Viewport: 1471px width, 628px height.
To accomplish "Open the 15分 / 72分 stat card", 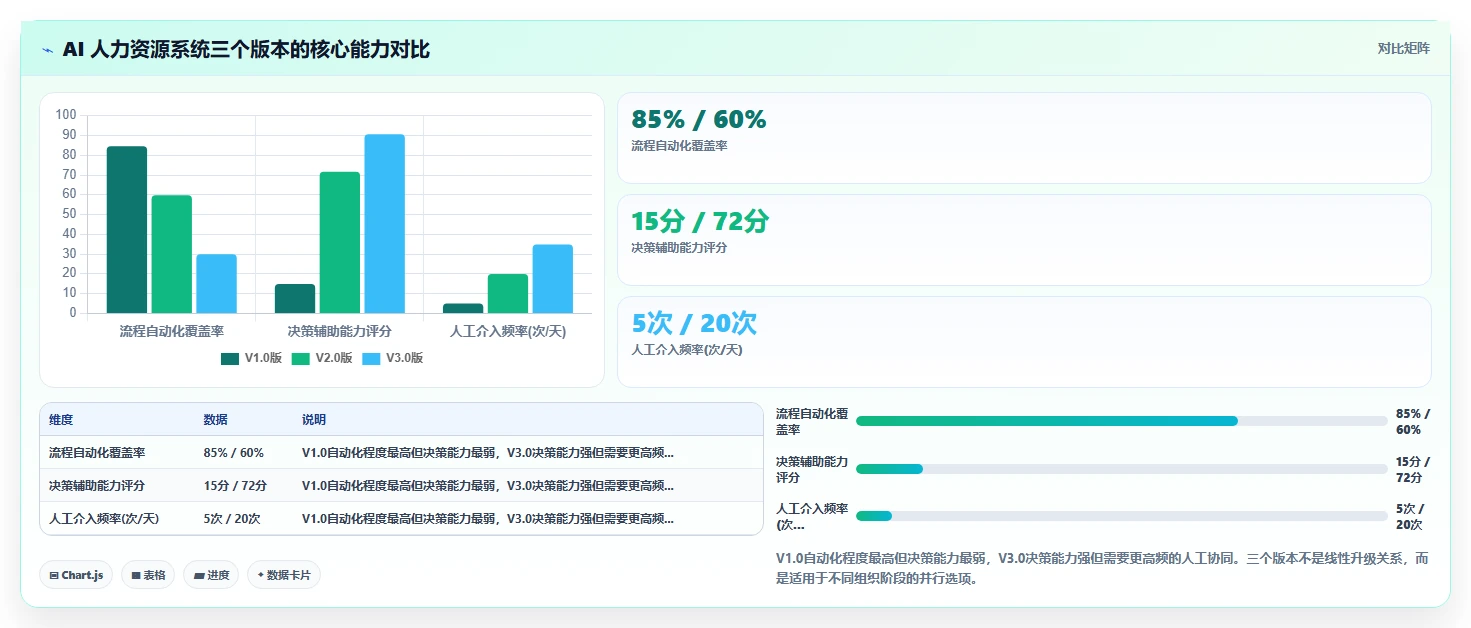I will (x=1024, y=240).
